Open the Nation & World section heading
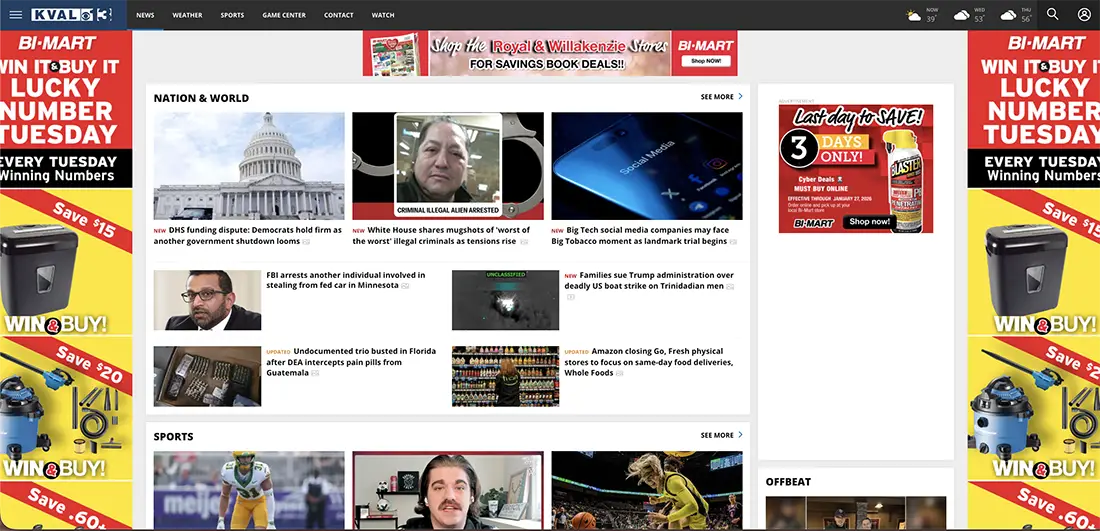The image size is (1100, 531). point(201,98)
